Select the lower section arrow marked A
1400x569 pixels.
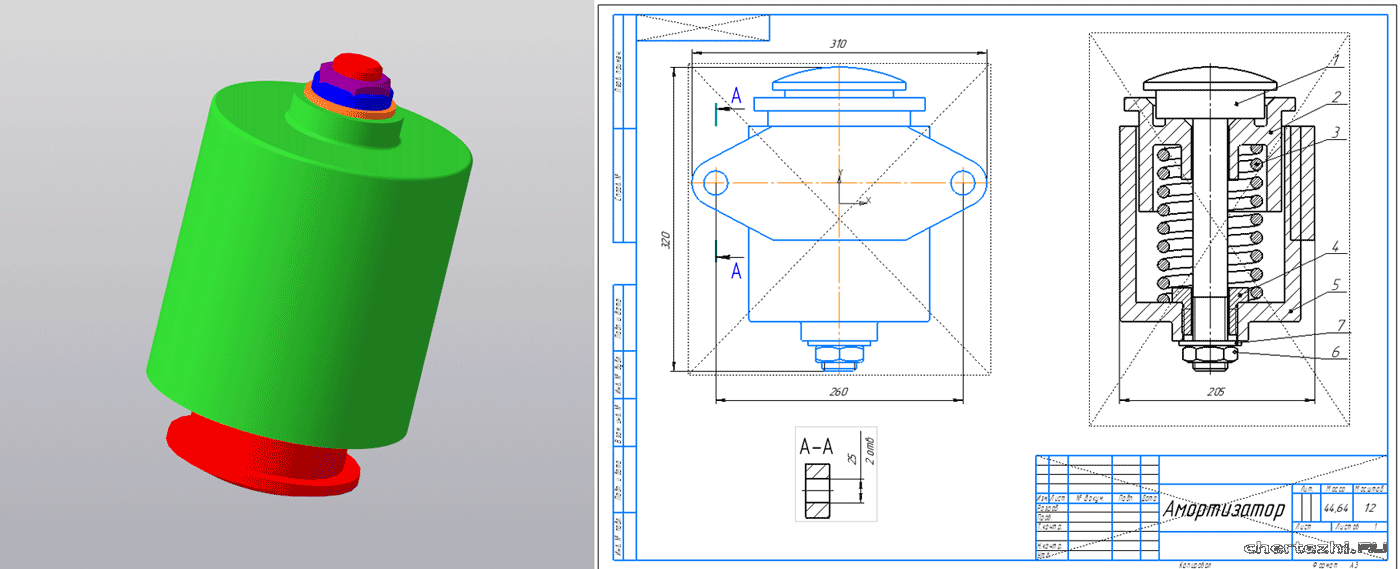[x=735, y=270]
